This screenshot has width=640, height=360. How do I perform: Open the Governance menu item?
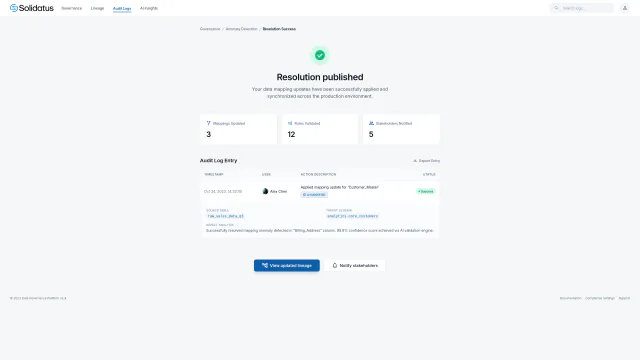coord(71,8)
